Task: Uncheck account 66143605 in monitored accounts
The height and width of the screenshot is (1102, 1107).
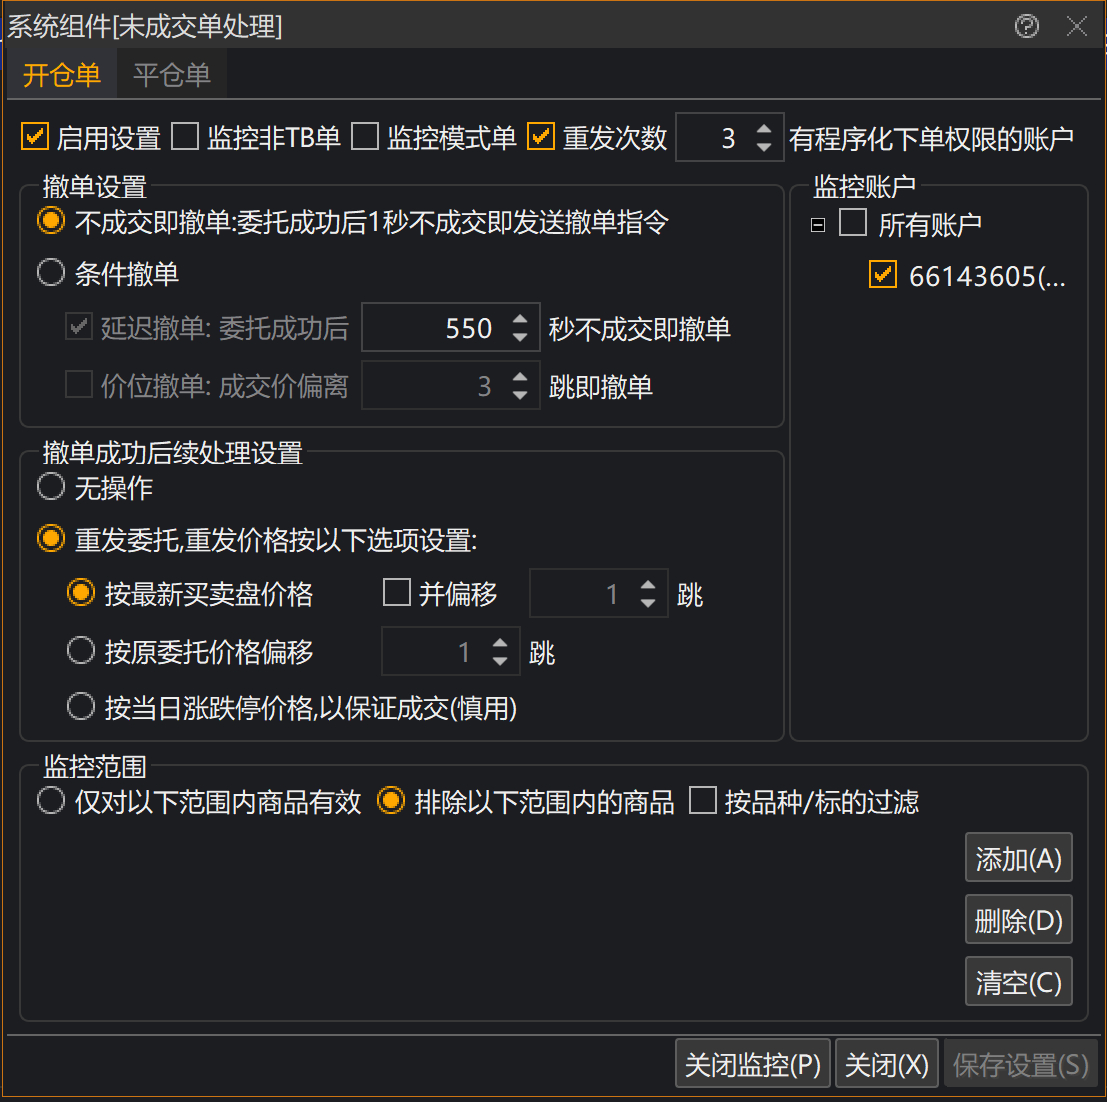Action: tap(883, 275)
